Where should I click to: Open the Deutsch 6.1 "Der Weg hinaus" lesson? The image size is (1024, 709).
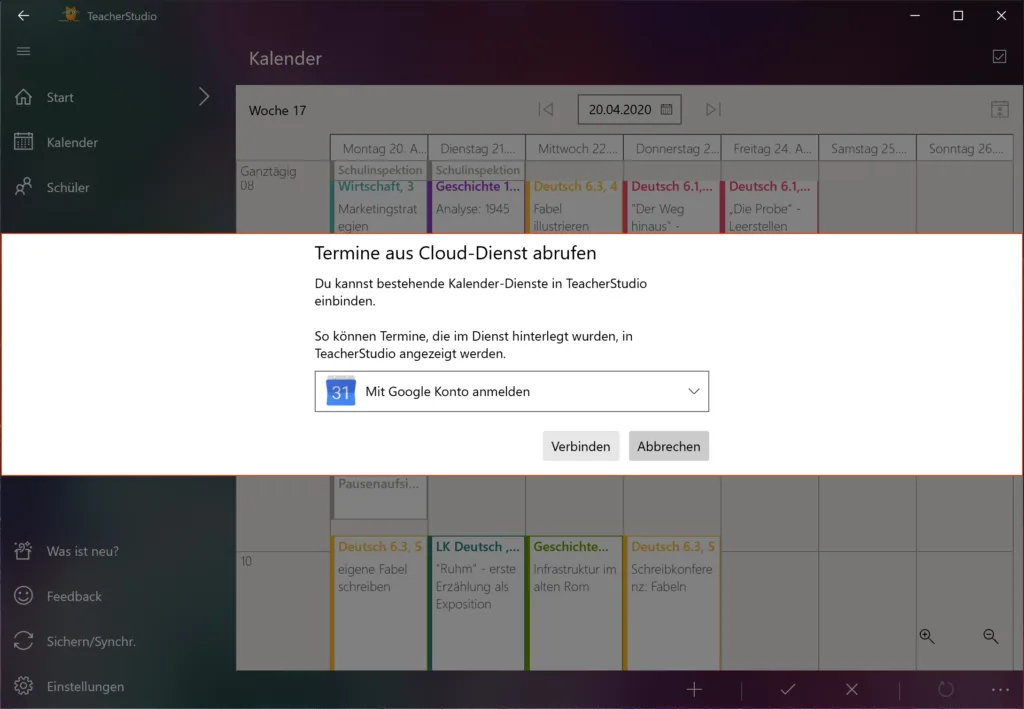click(x=672, y=206)
